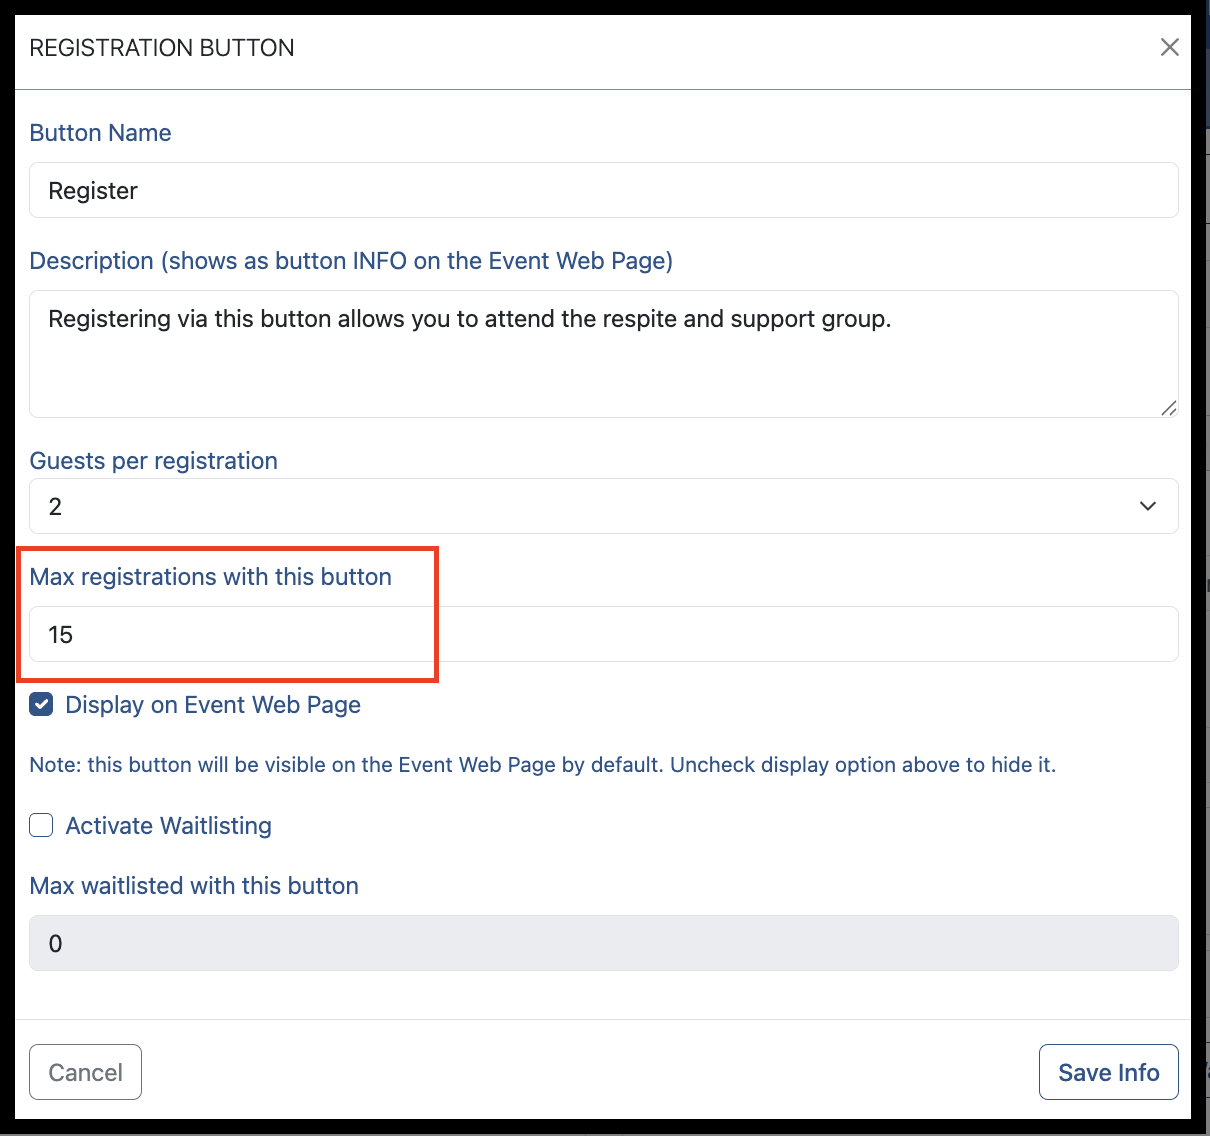Click the disabled Max waitlisted field
The width and height of the screenshot is (1210, 1136).
pyautogui.click(x=604, y=943)
